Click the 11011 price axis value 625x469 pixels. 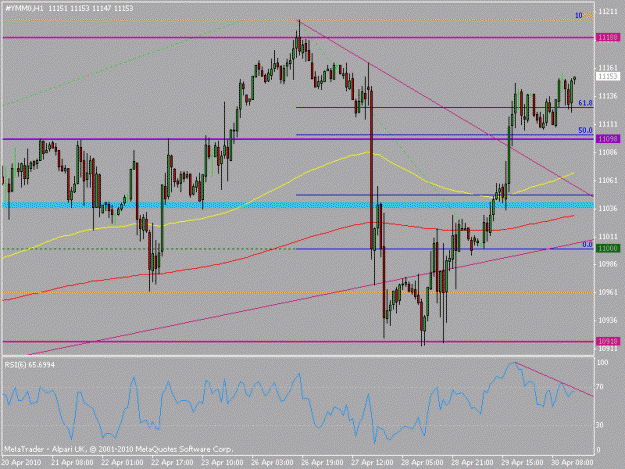608,236
